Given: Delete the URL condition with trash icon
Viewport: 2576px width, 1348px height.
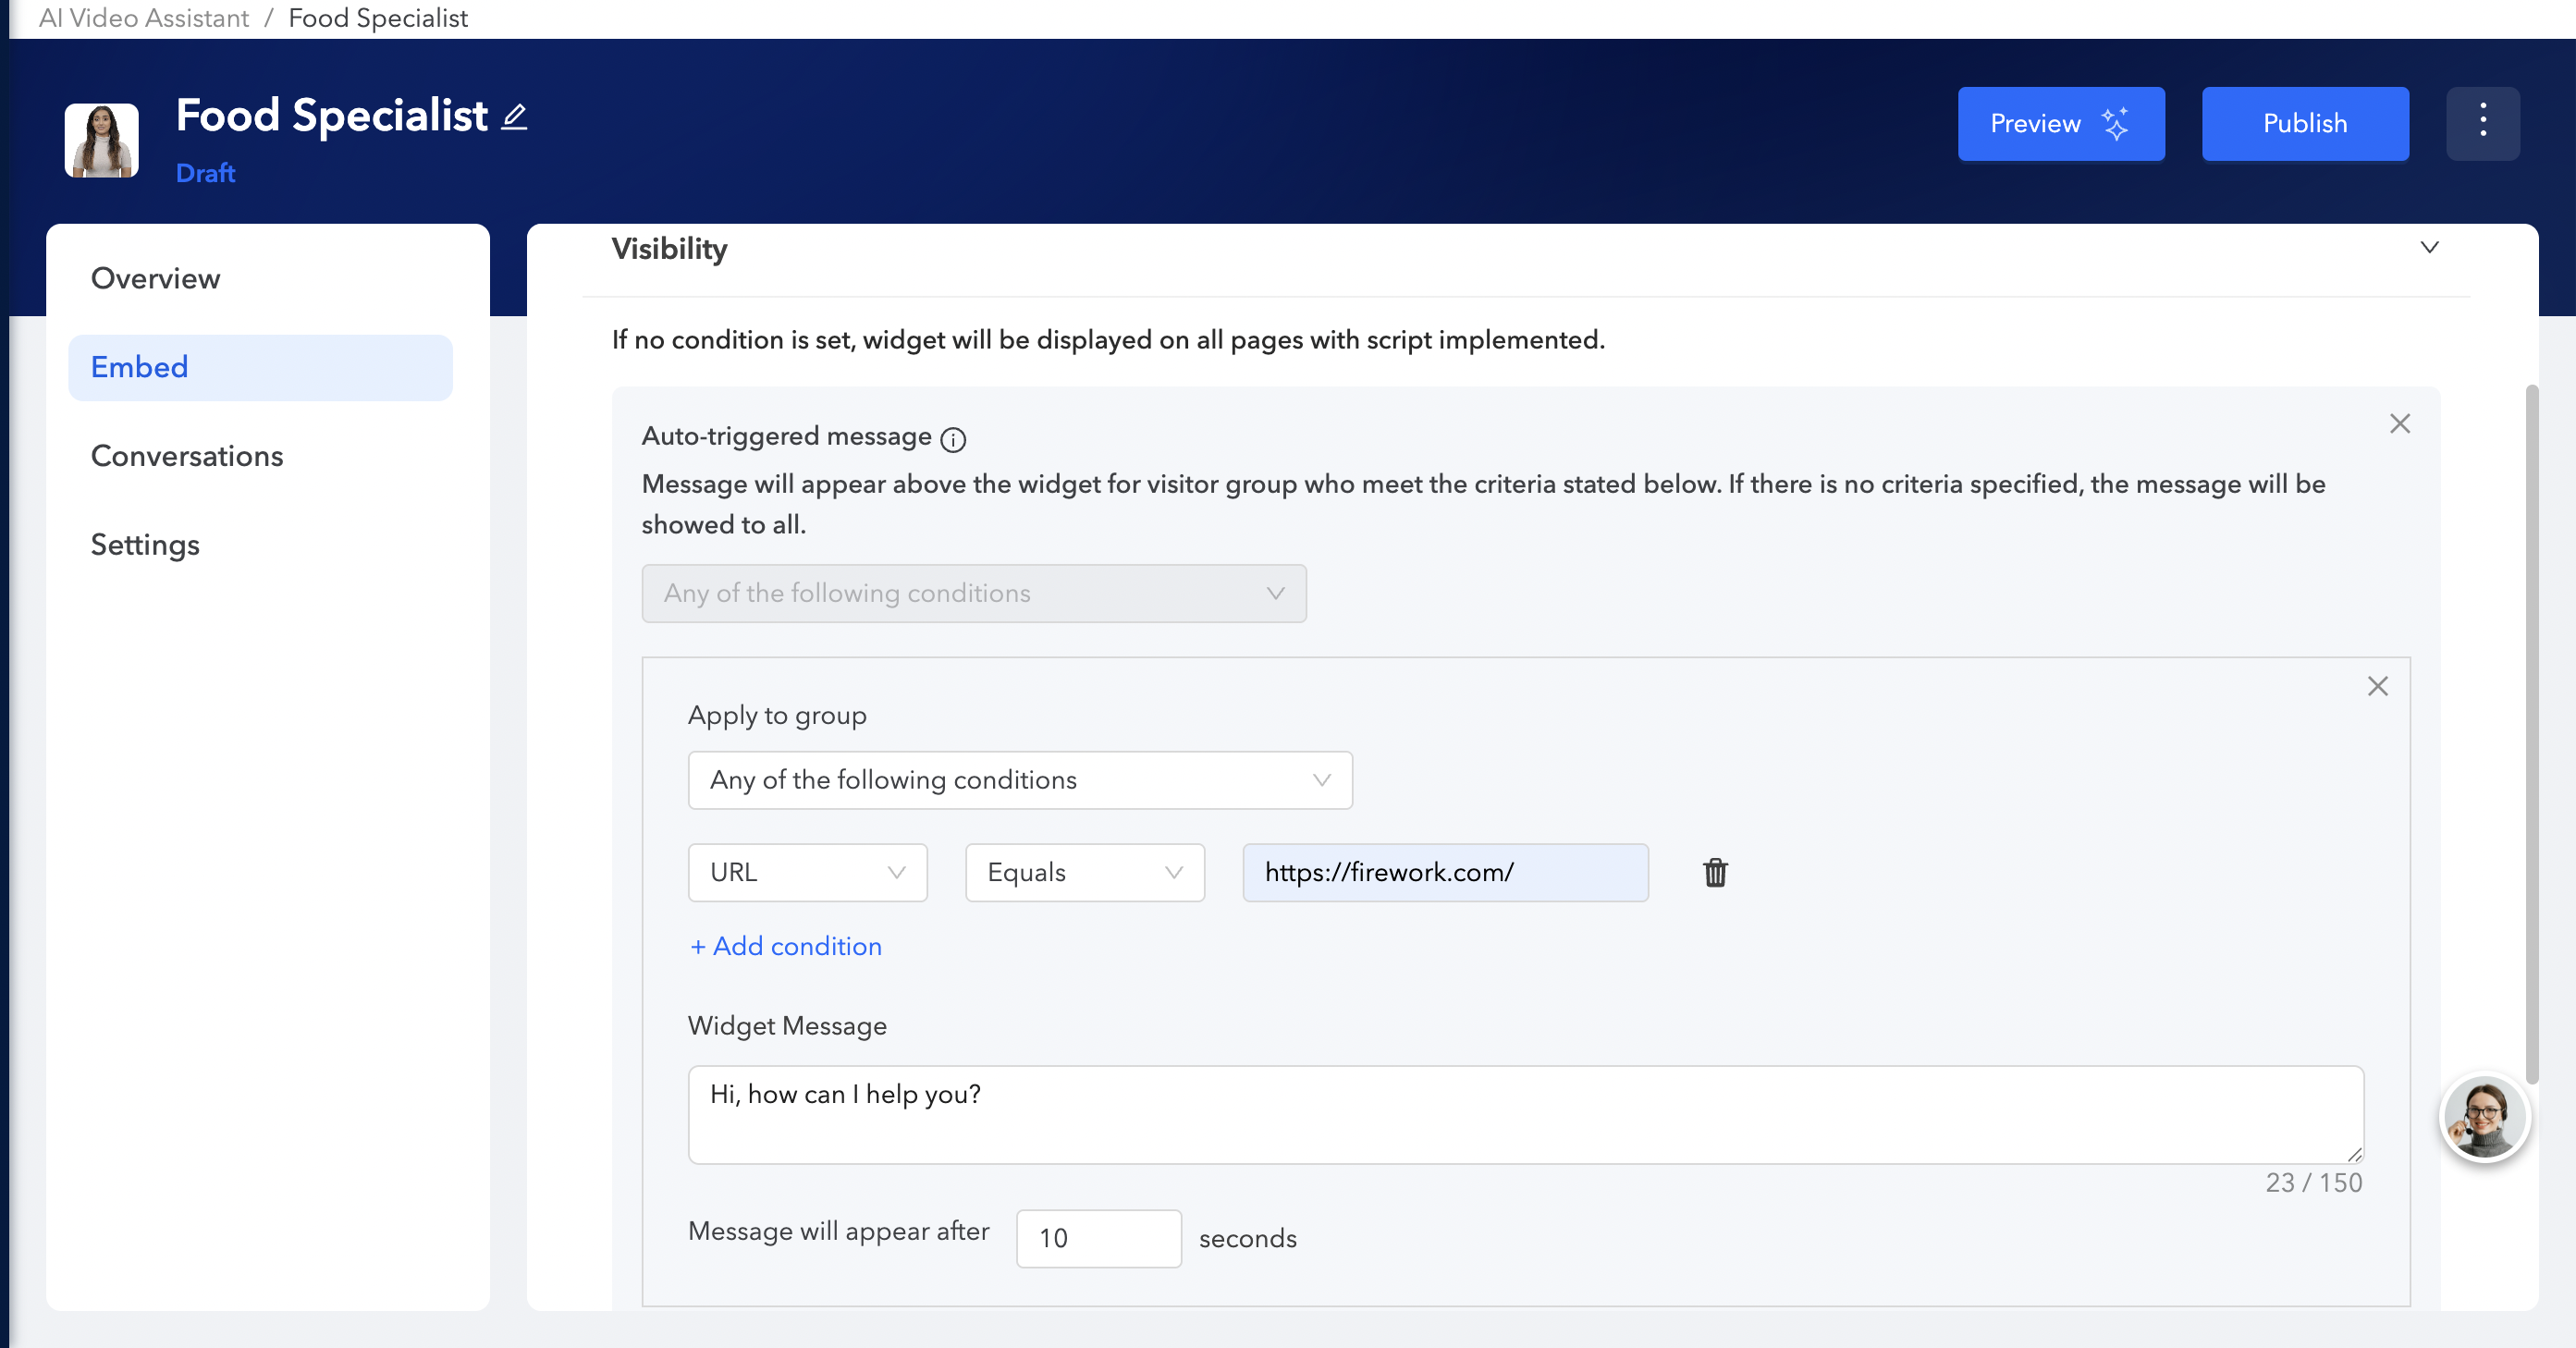Looking at the screenshot, I should [x=1715, y=872].
